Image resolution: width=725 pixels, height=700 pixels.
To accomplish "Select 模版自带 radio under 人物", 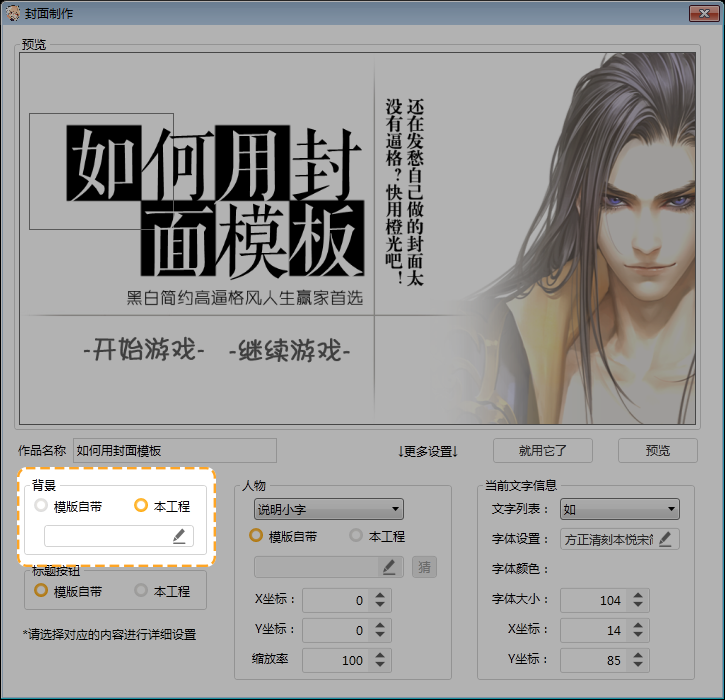I will (256, 536).
